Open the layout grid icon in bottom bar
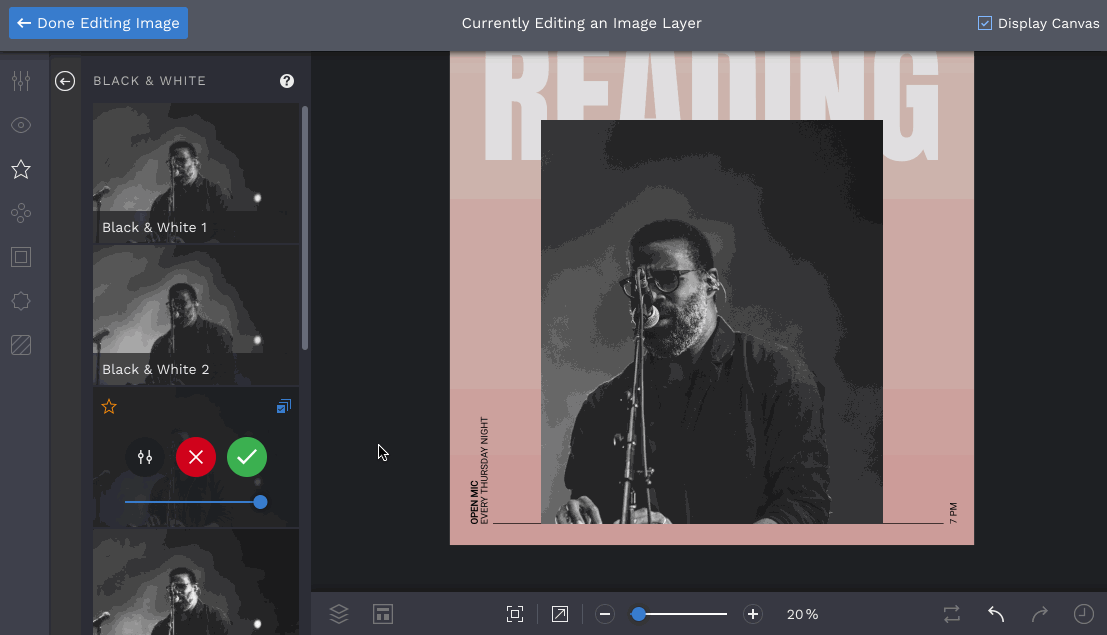Viewport: 1107px width, 635px height. point(383,614)
